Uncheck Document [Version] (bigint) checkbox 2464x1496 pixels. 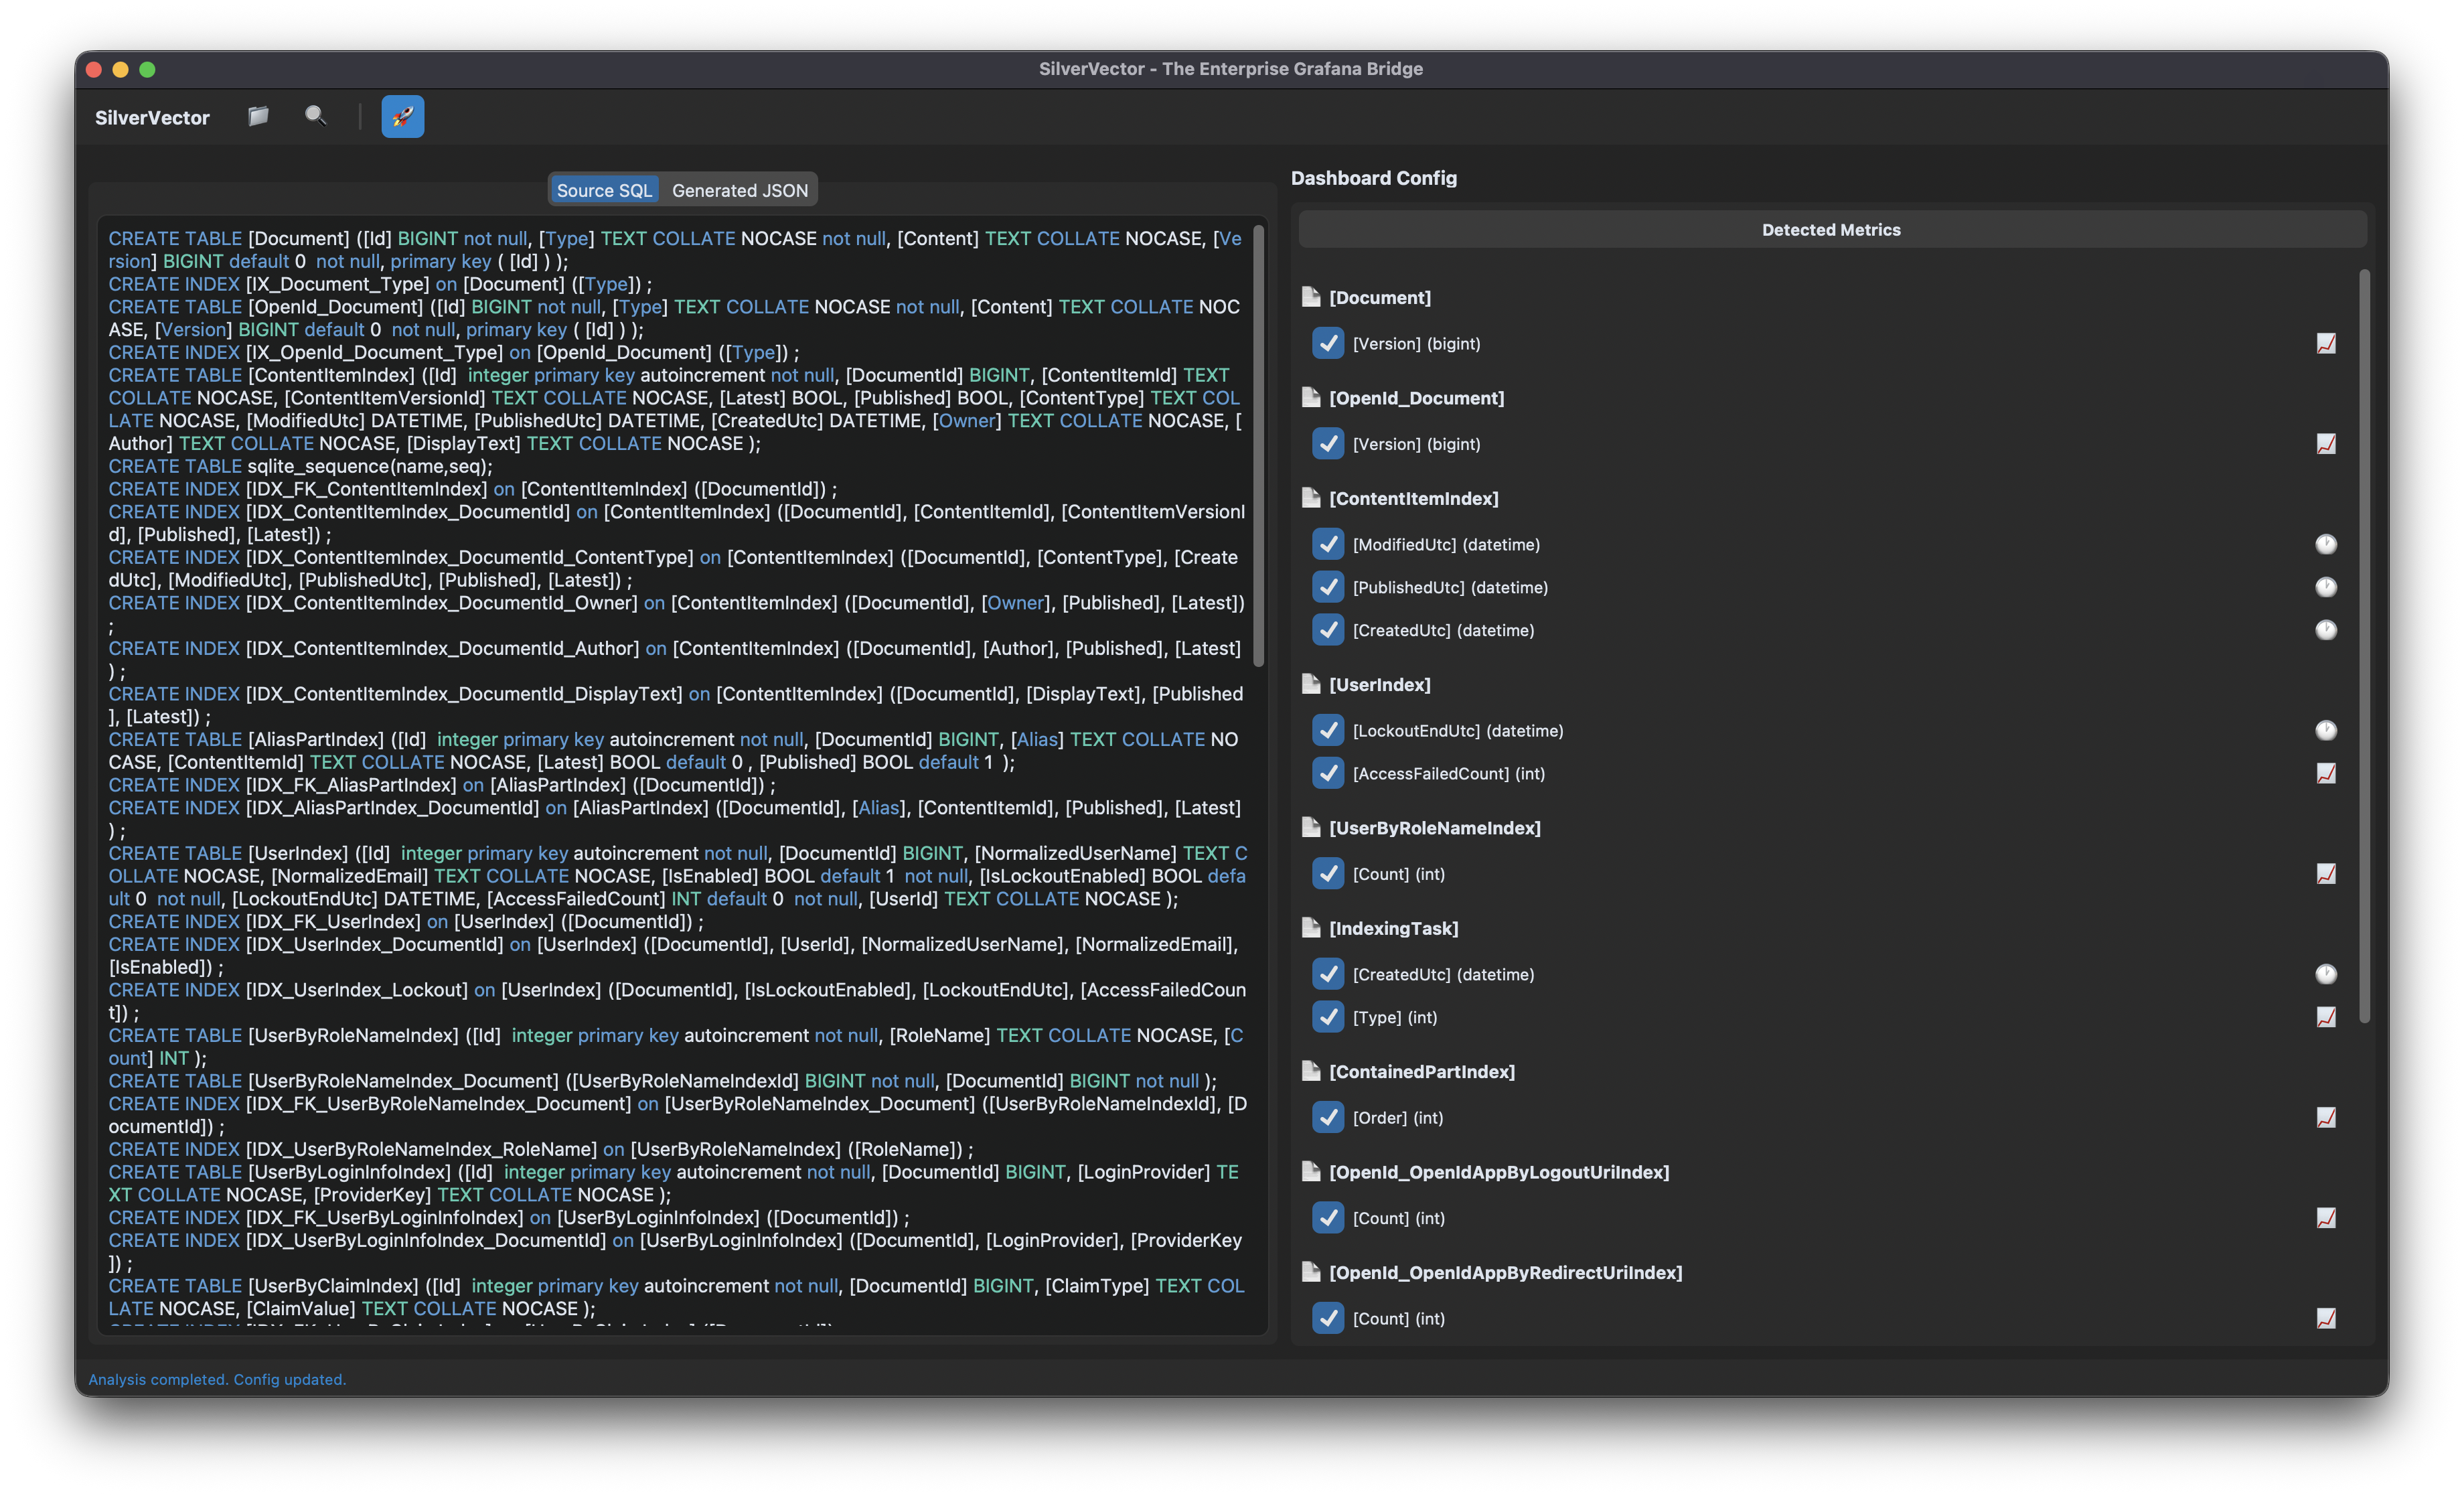pos(1328,343)
